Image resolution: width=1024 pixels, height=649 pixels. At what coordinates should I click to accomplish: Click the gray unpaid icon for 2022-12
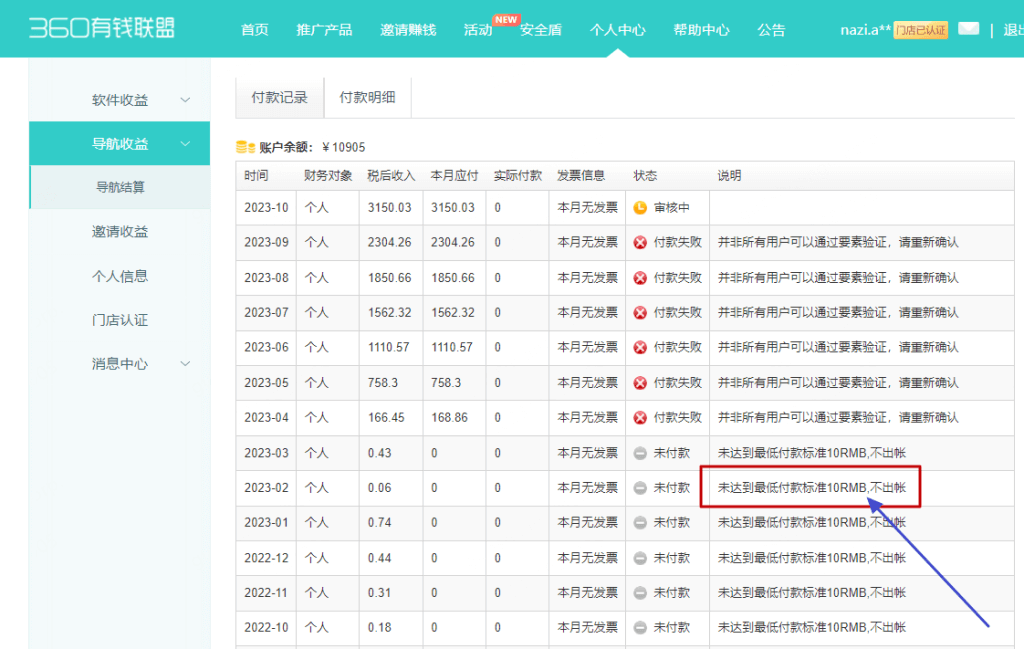(x=640, y=558)
